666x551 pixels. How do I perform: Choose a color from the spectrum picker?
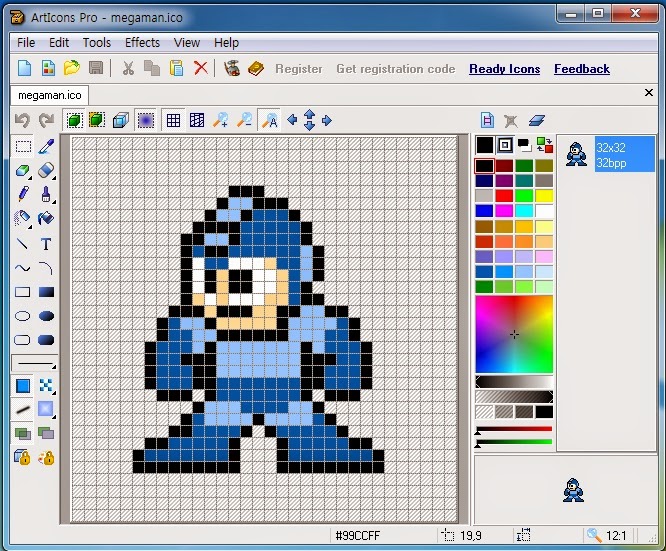[514, 335]
